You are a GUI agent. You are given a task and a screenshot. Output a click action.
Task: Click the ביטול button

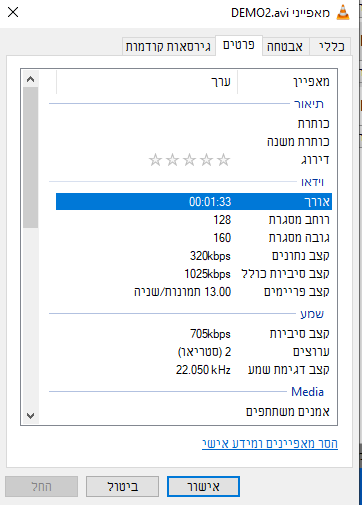[122, 487]
